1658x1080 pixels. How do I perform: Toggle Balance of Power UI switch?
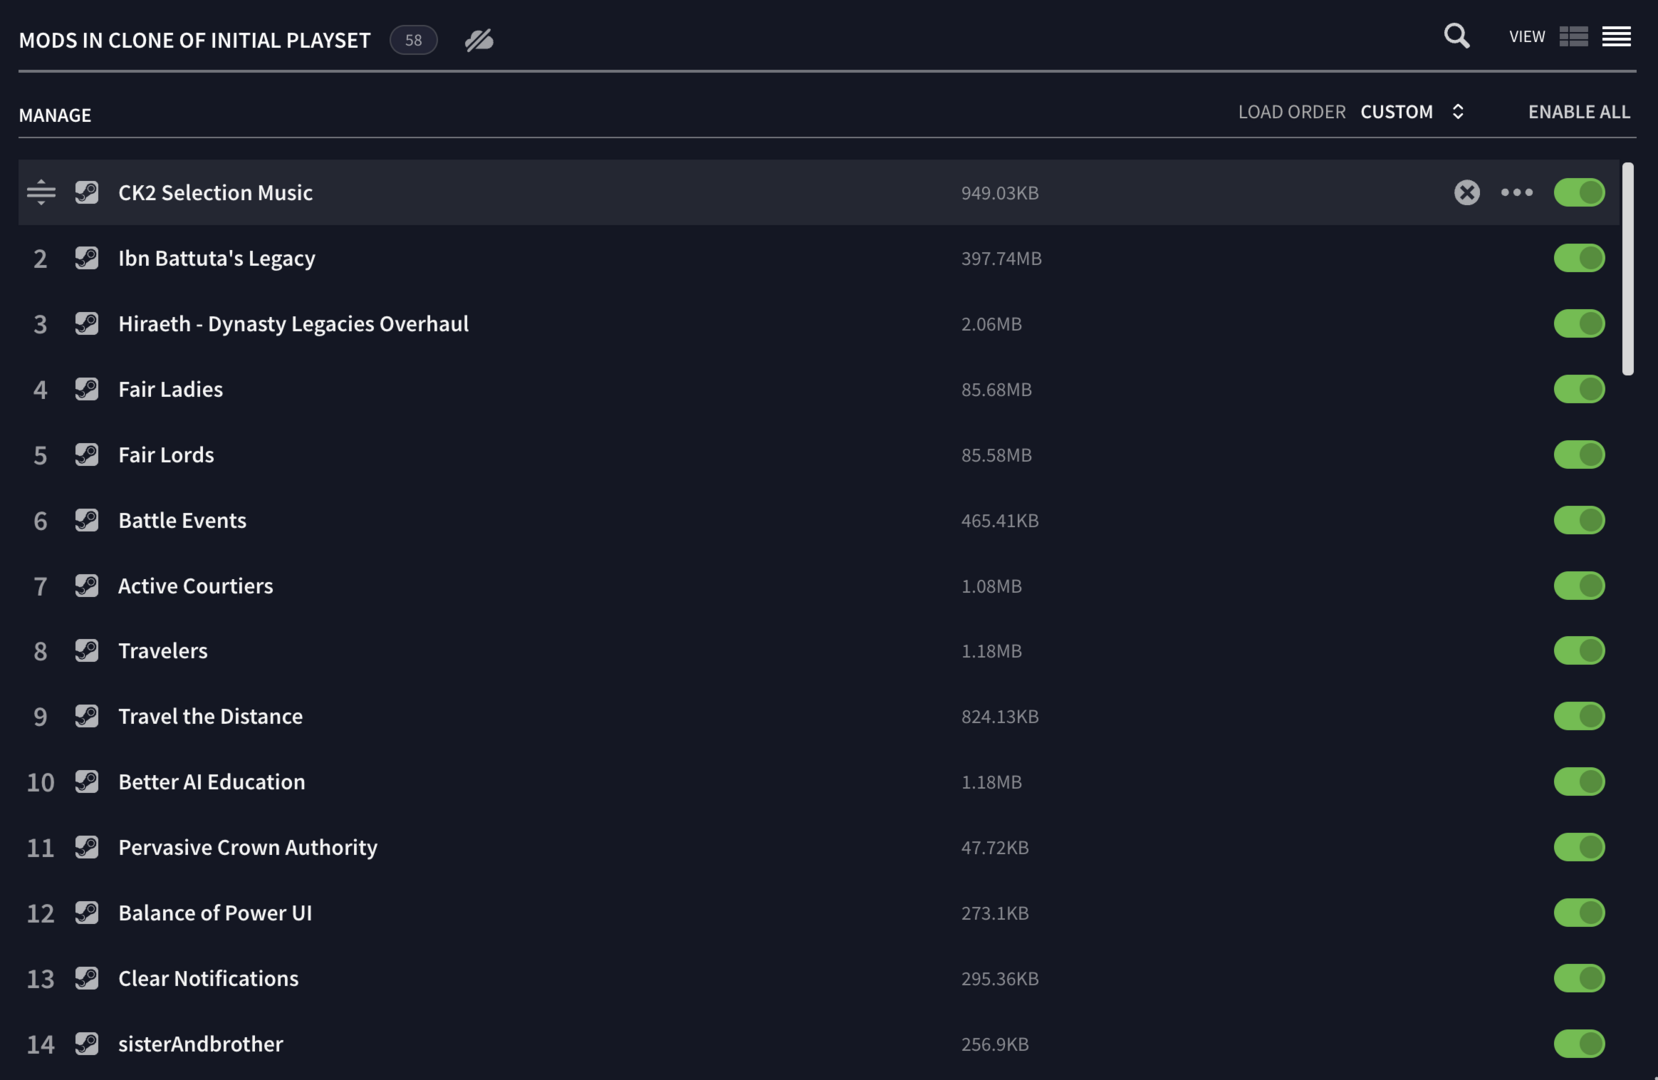(x=1579, y=912)
